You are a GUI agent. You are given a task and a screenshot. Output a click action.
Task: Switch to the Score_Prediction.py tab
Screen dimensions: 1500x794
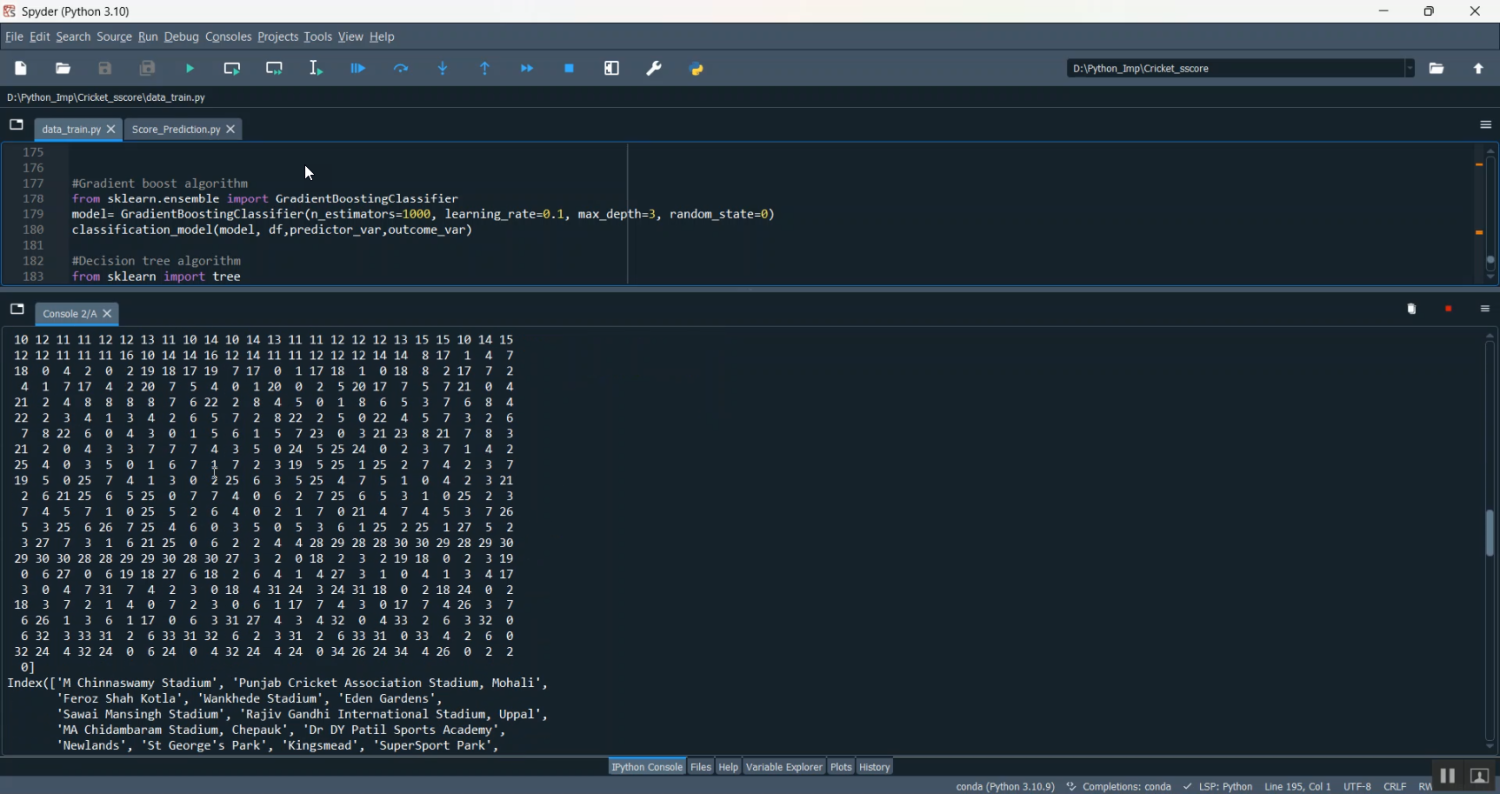[x=175, y=130]
